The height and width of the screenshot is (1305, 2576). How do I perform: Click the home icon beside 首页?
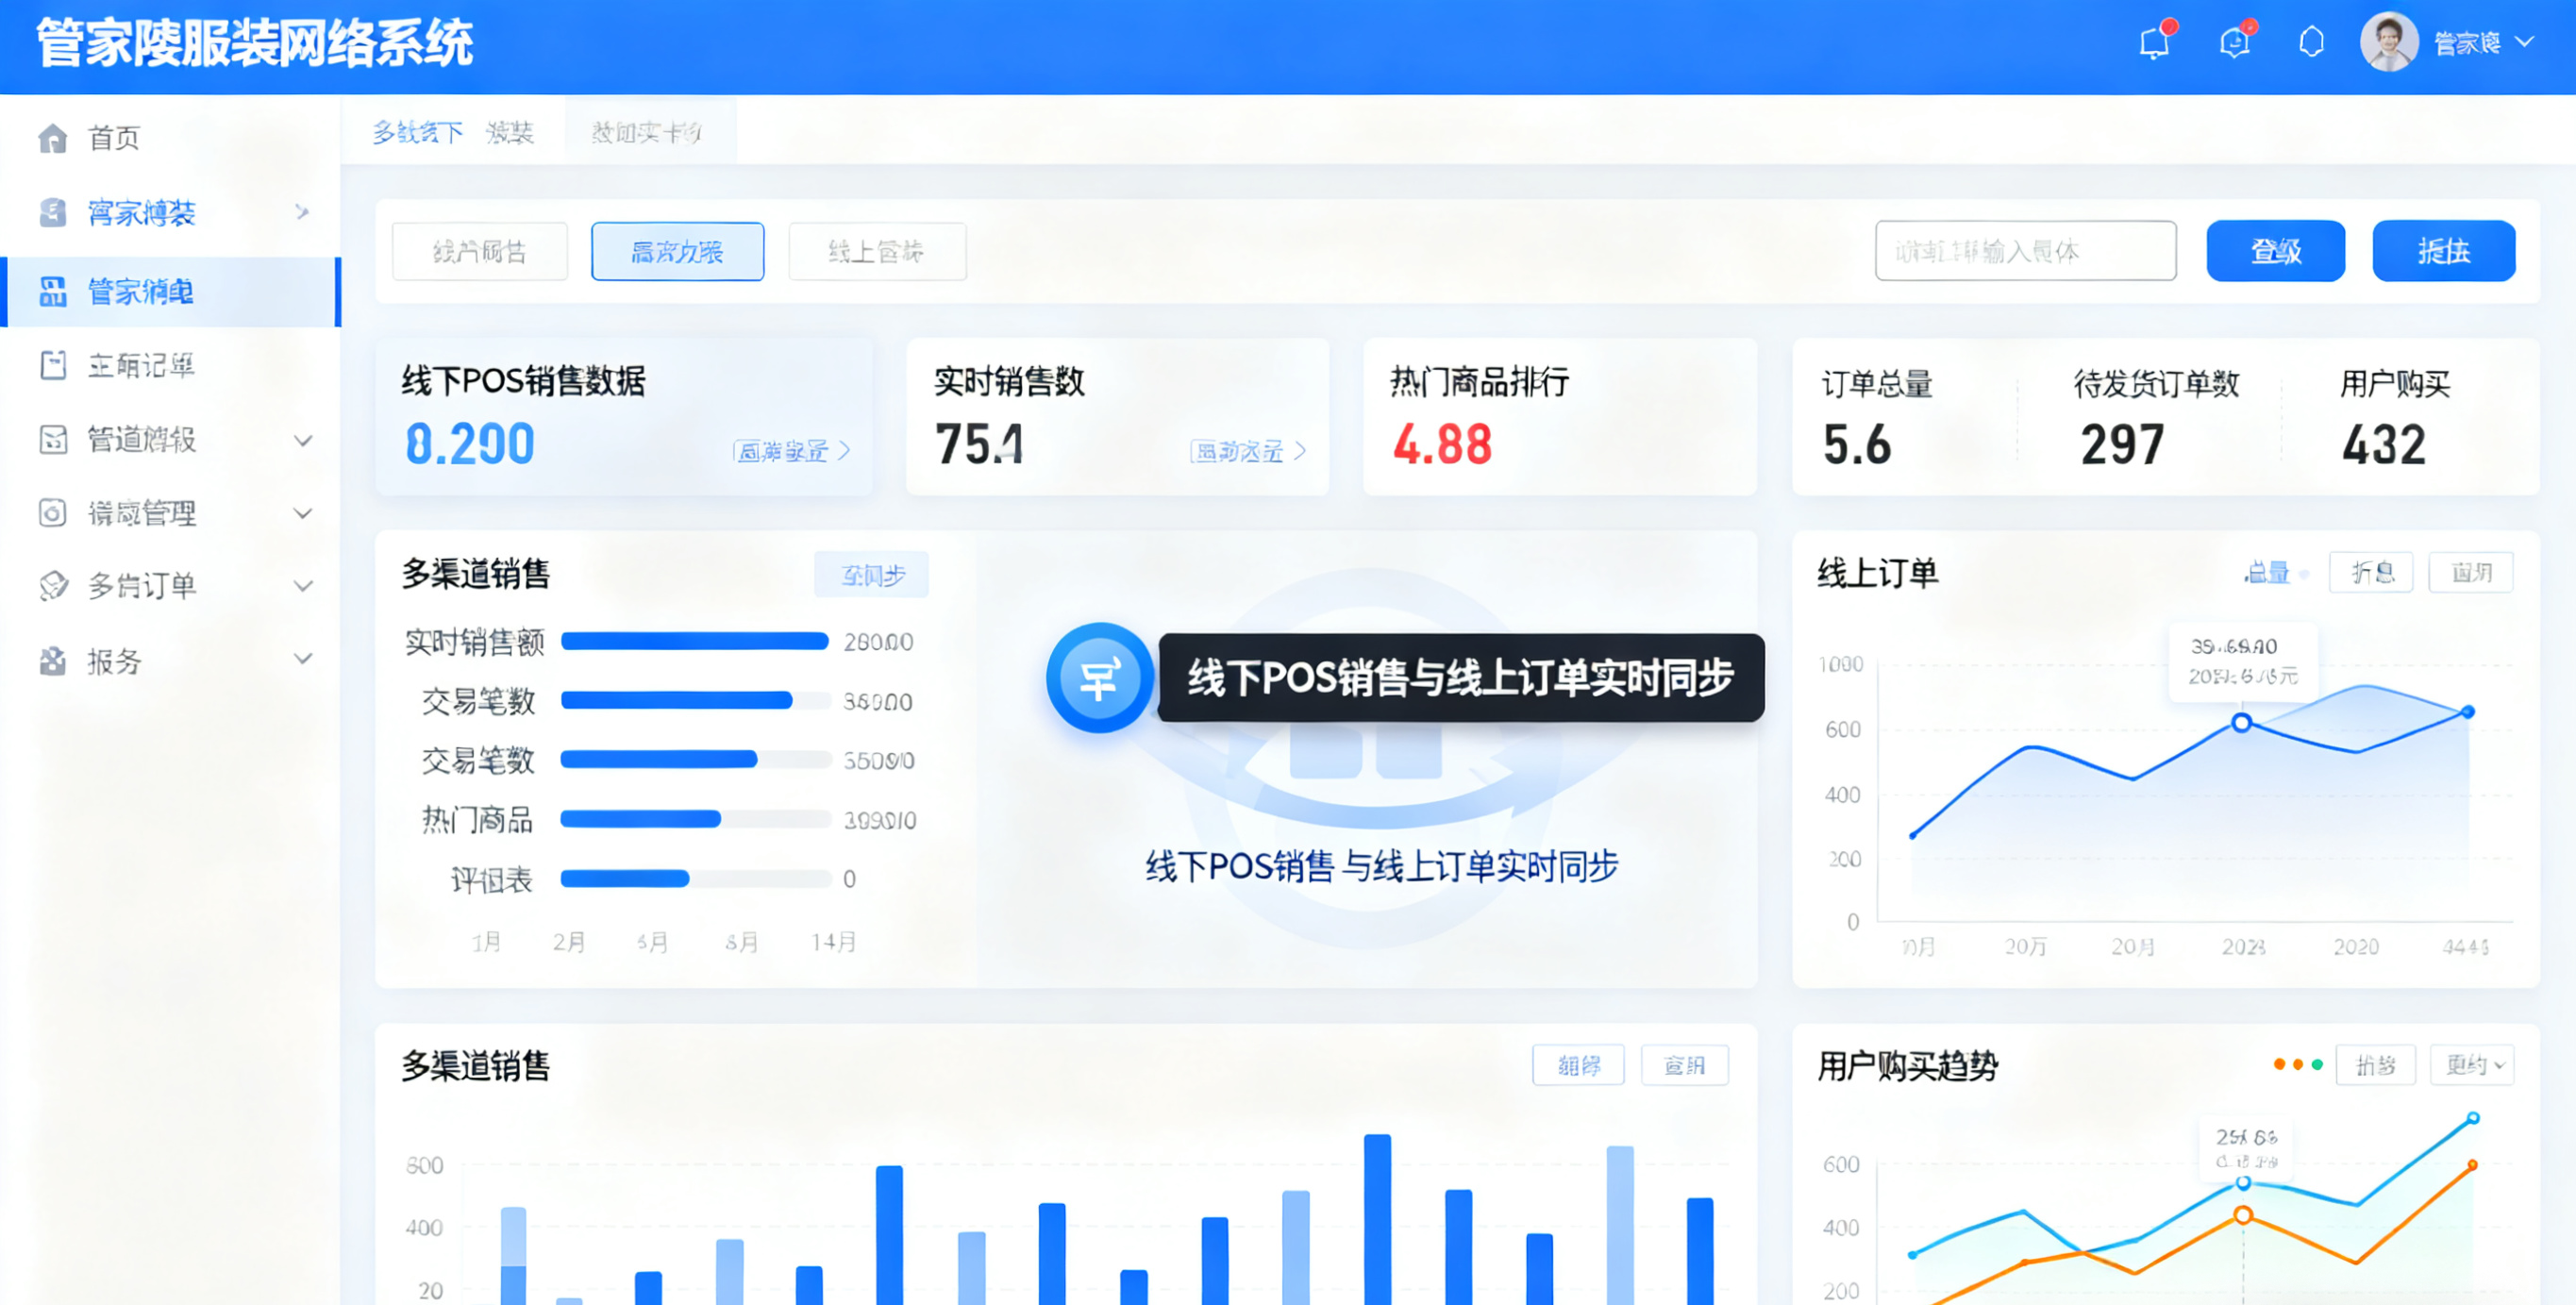[52, 138]
